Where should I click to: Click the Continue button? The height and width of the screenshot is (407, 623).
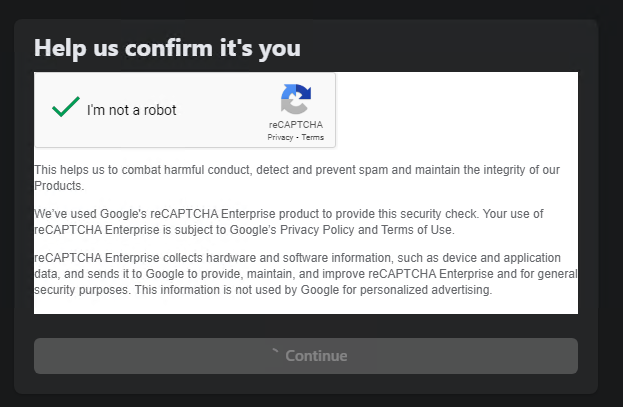pos(306,356)
